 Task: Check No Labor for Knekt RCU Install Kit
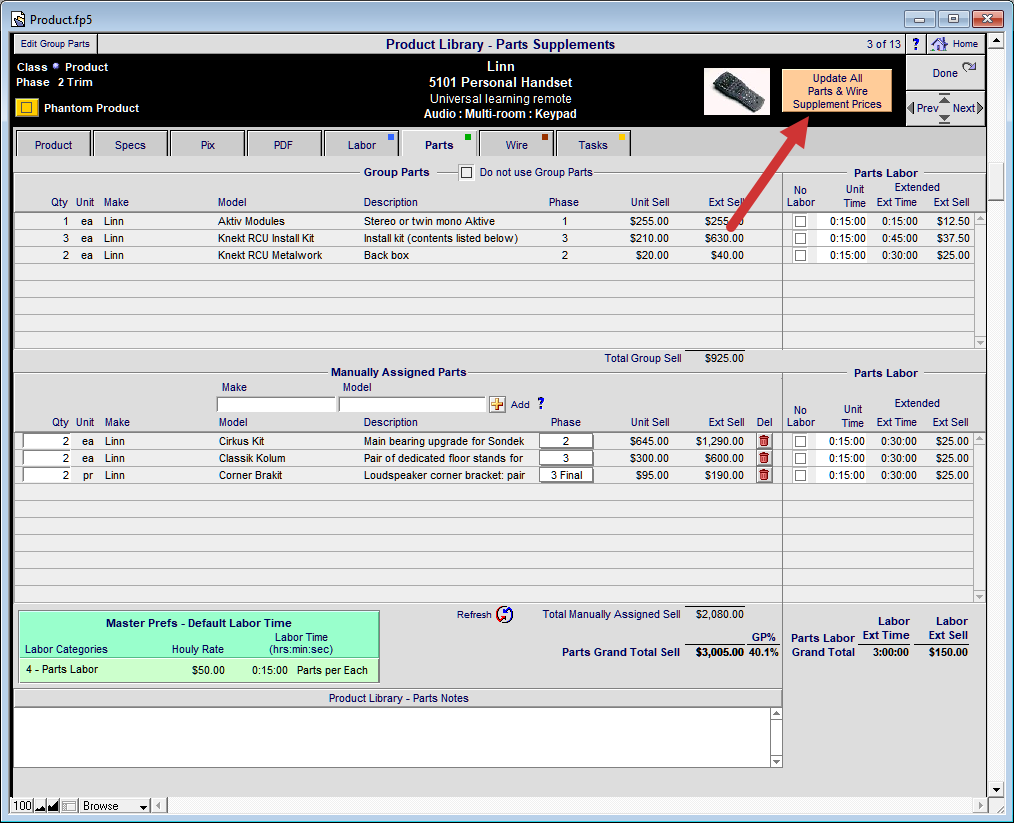point(800,238)
